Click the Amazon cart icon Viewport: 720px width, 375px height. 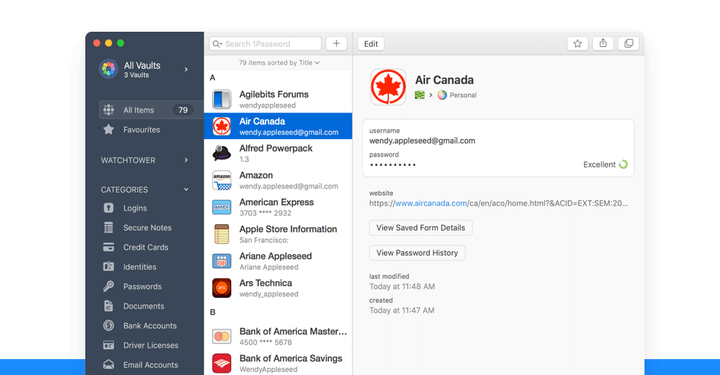[x=222, y=180]
